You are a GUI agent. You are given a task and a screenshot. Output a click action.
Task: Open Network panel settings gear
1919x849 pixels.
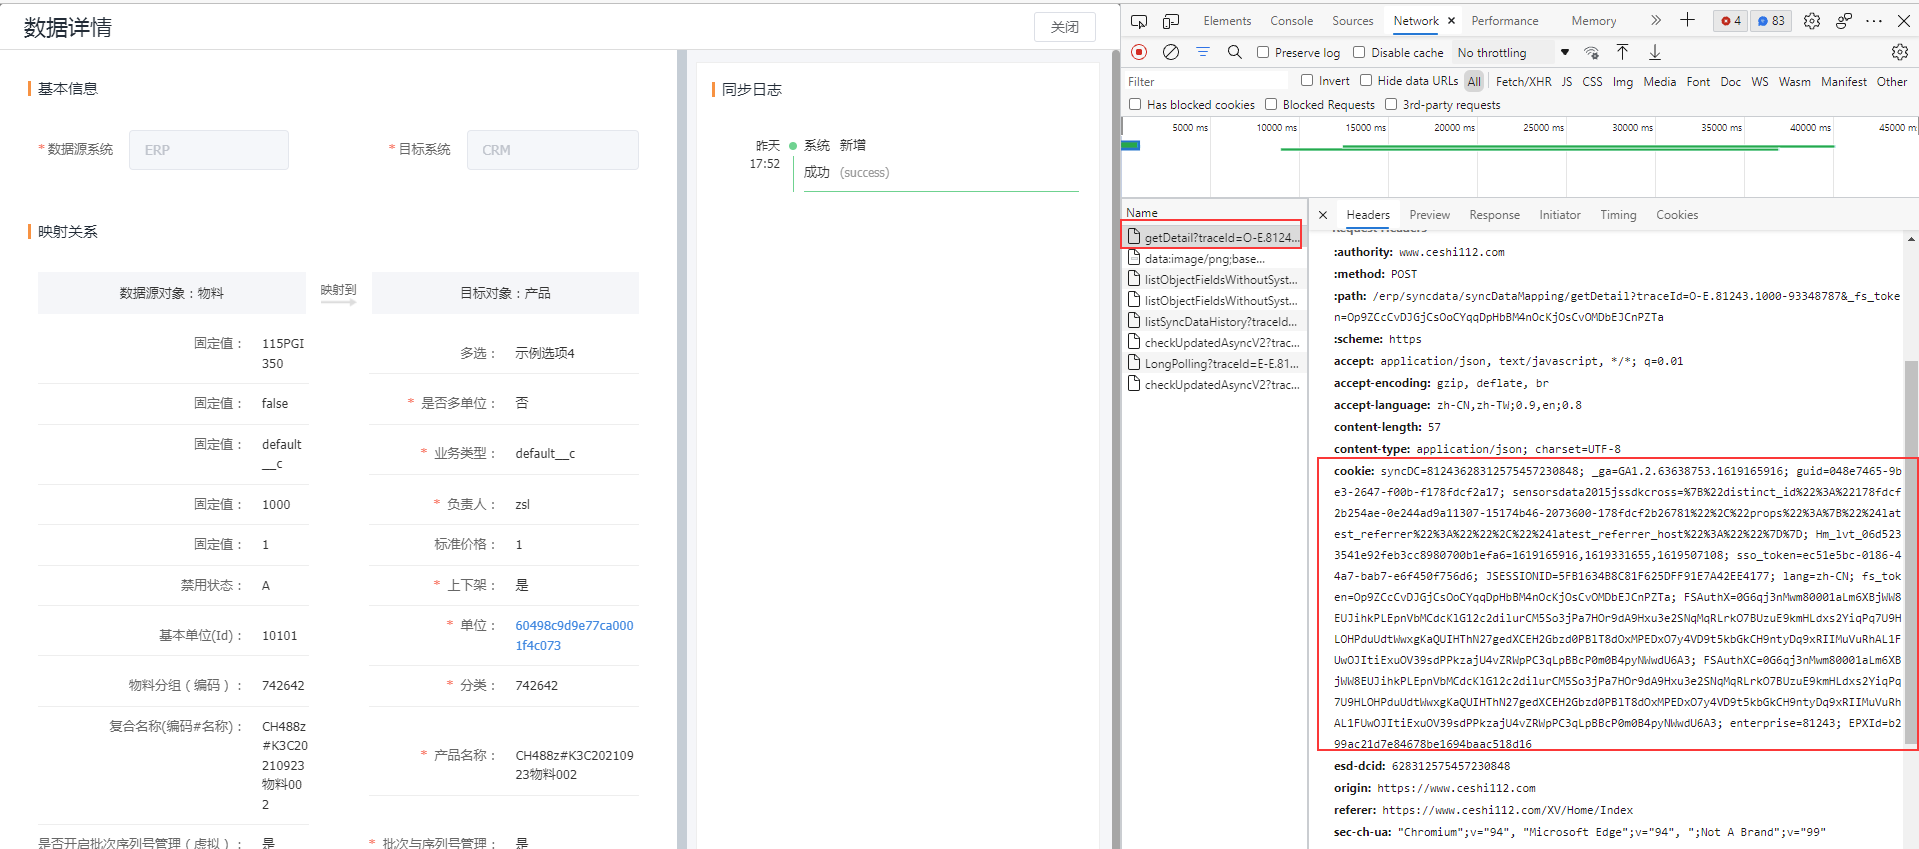pos(1900,52)
